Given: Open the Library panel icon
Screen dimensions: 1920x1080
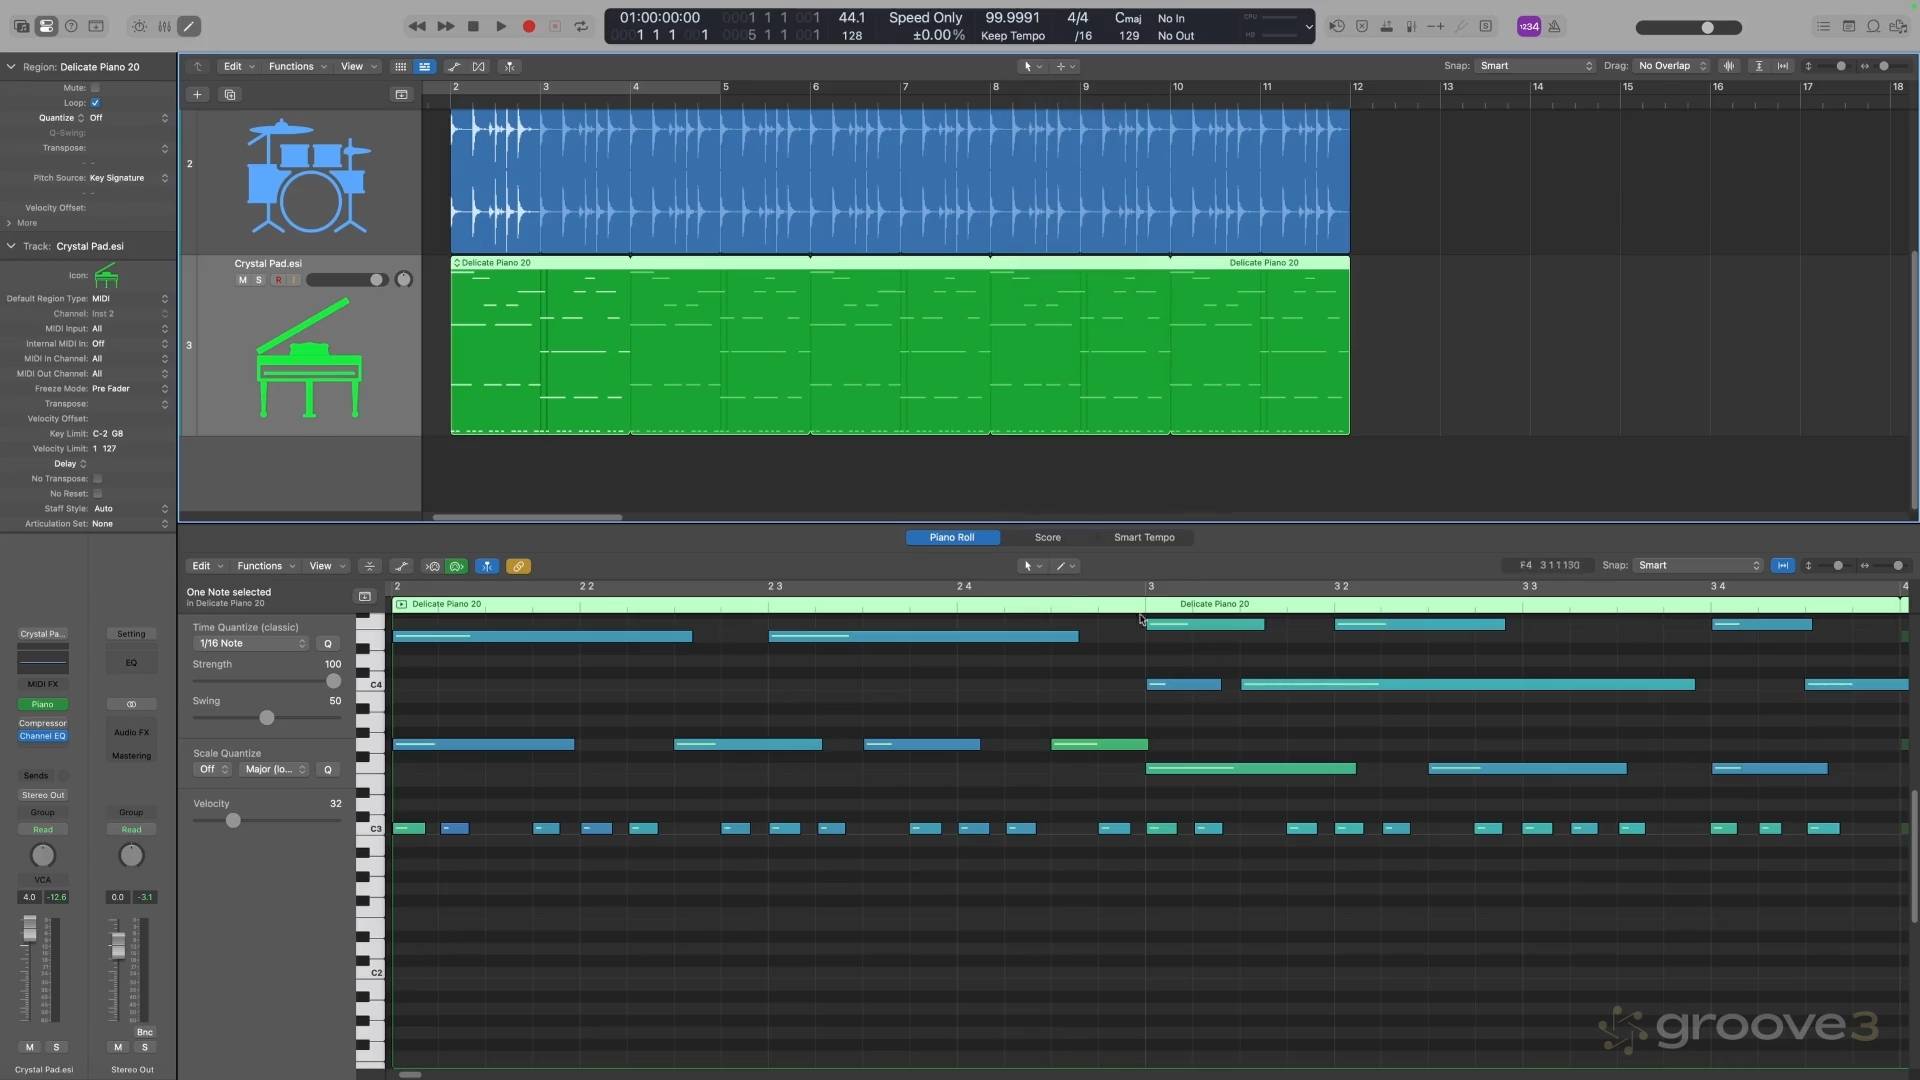Looking at the screenshot, I should 21,27.
